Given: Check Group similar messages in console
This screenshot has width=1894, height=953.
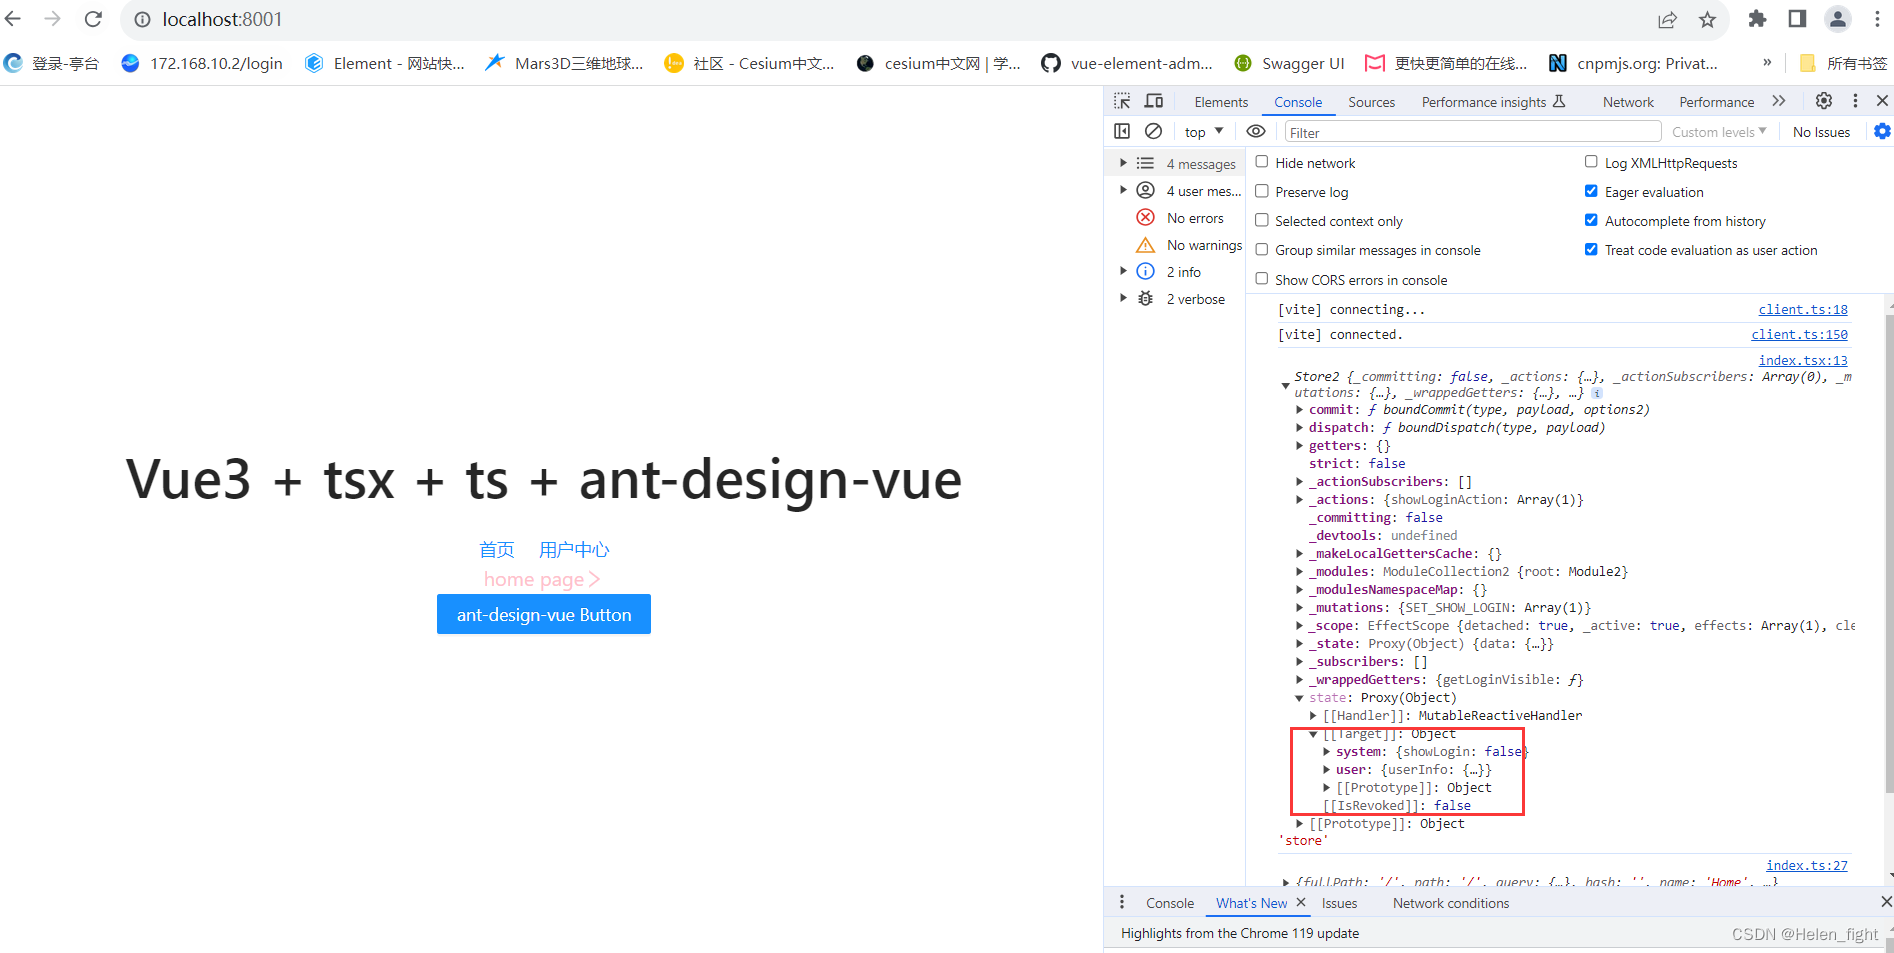Looking at the screenshot, I should [x=1262, y=249].
